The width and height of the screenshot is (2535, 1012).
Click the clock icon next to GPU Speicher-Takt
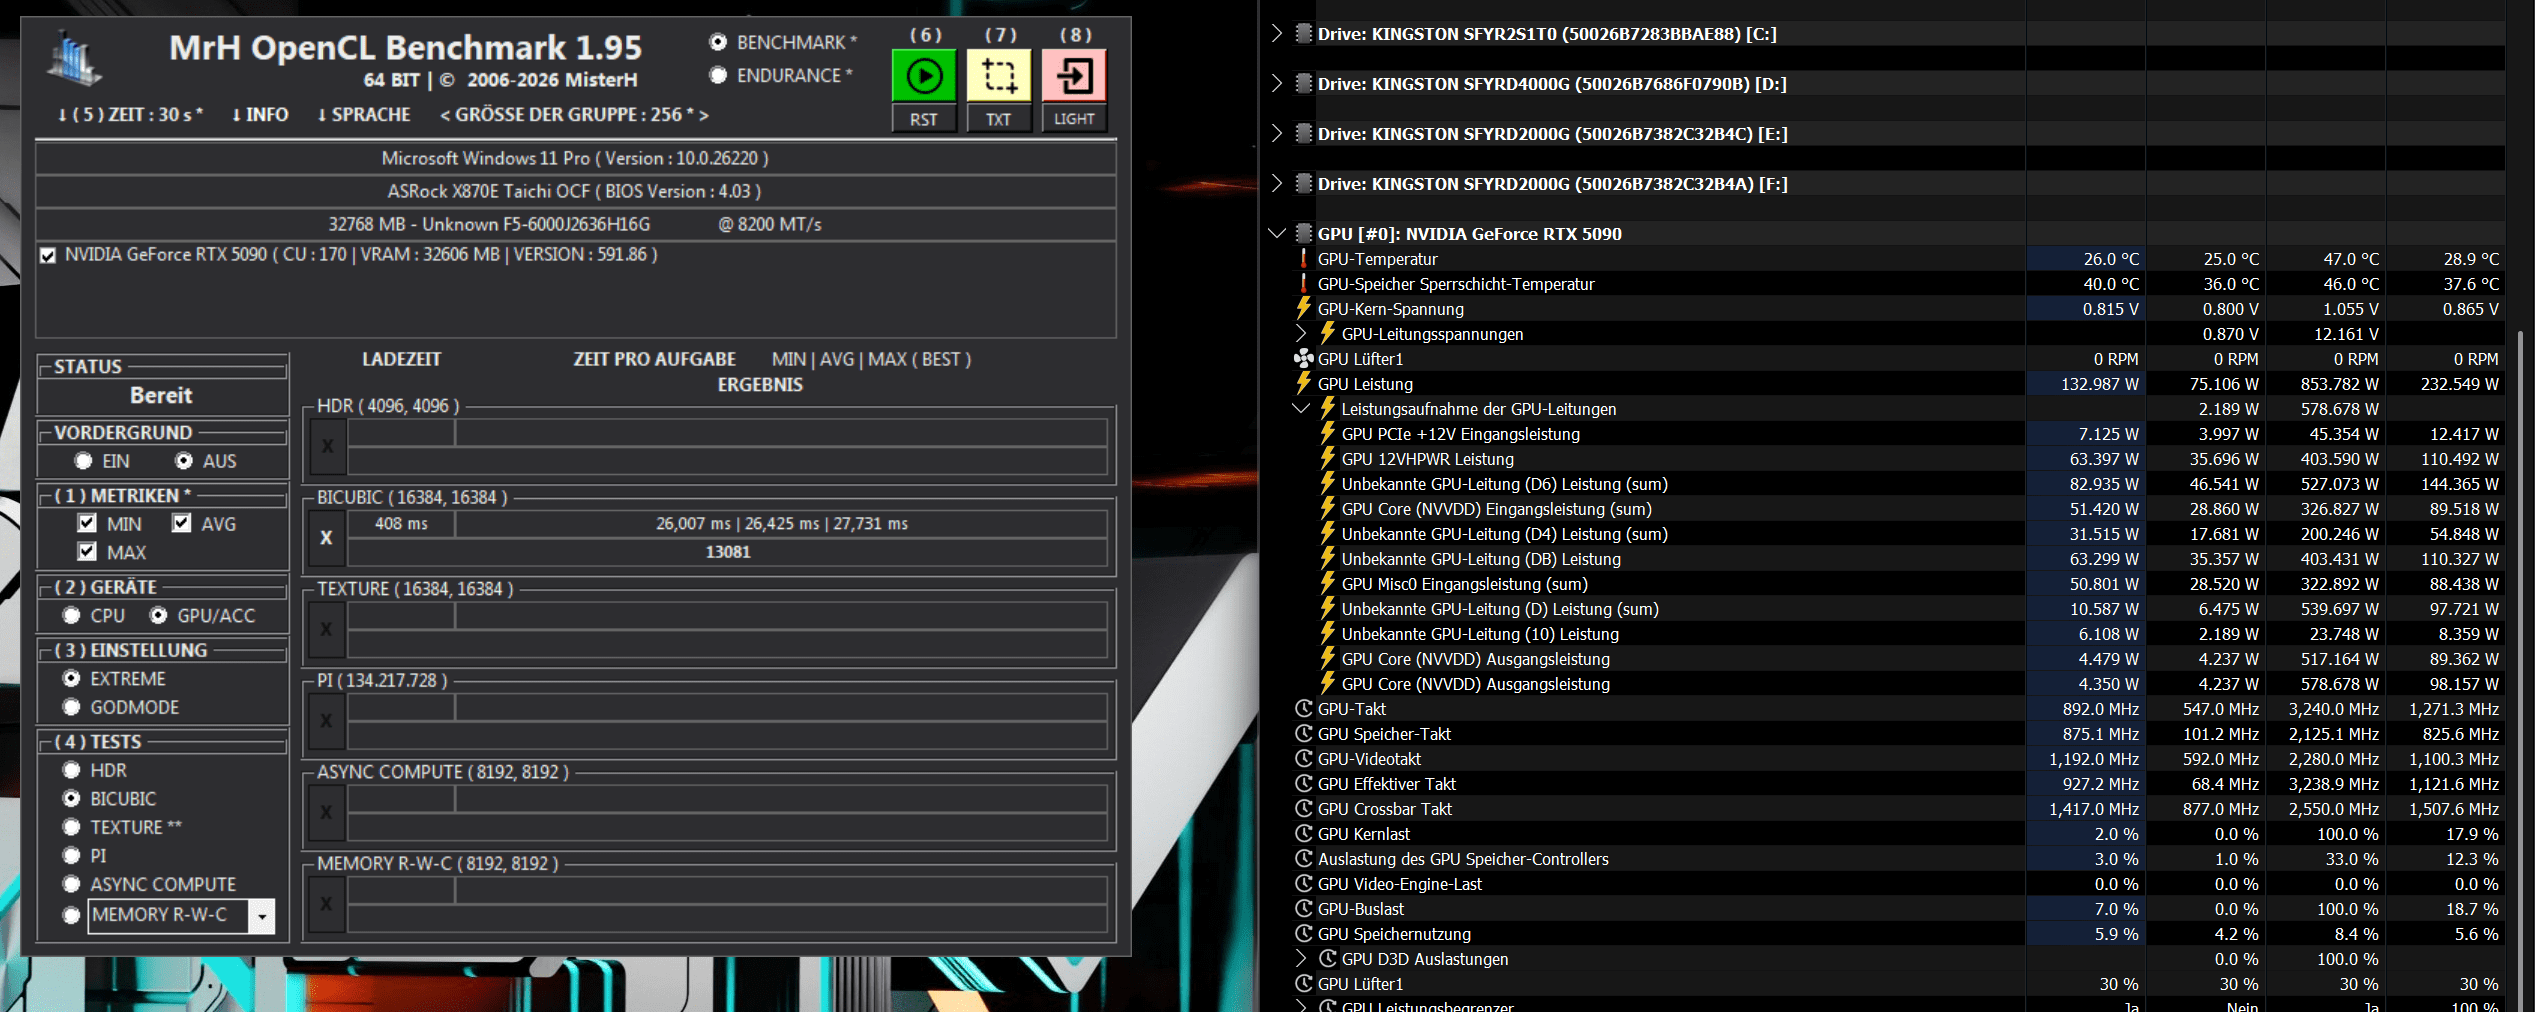click(x=1304, y=734)
